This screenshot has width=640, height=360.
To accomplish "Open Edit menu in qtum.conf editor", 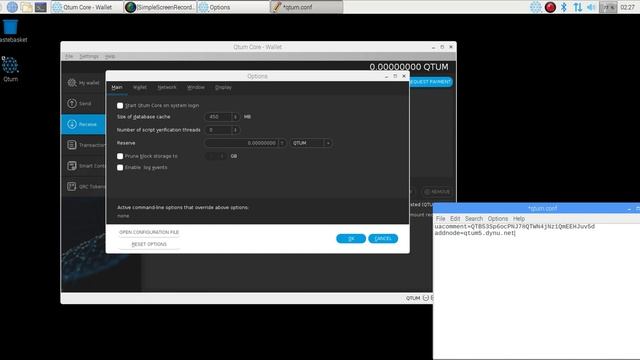I will click(455, 219).
